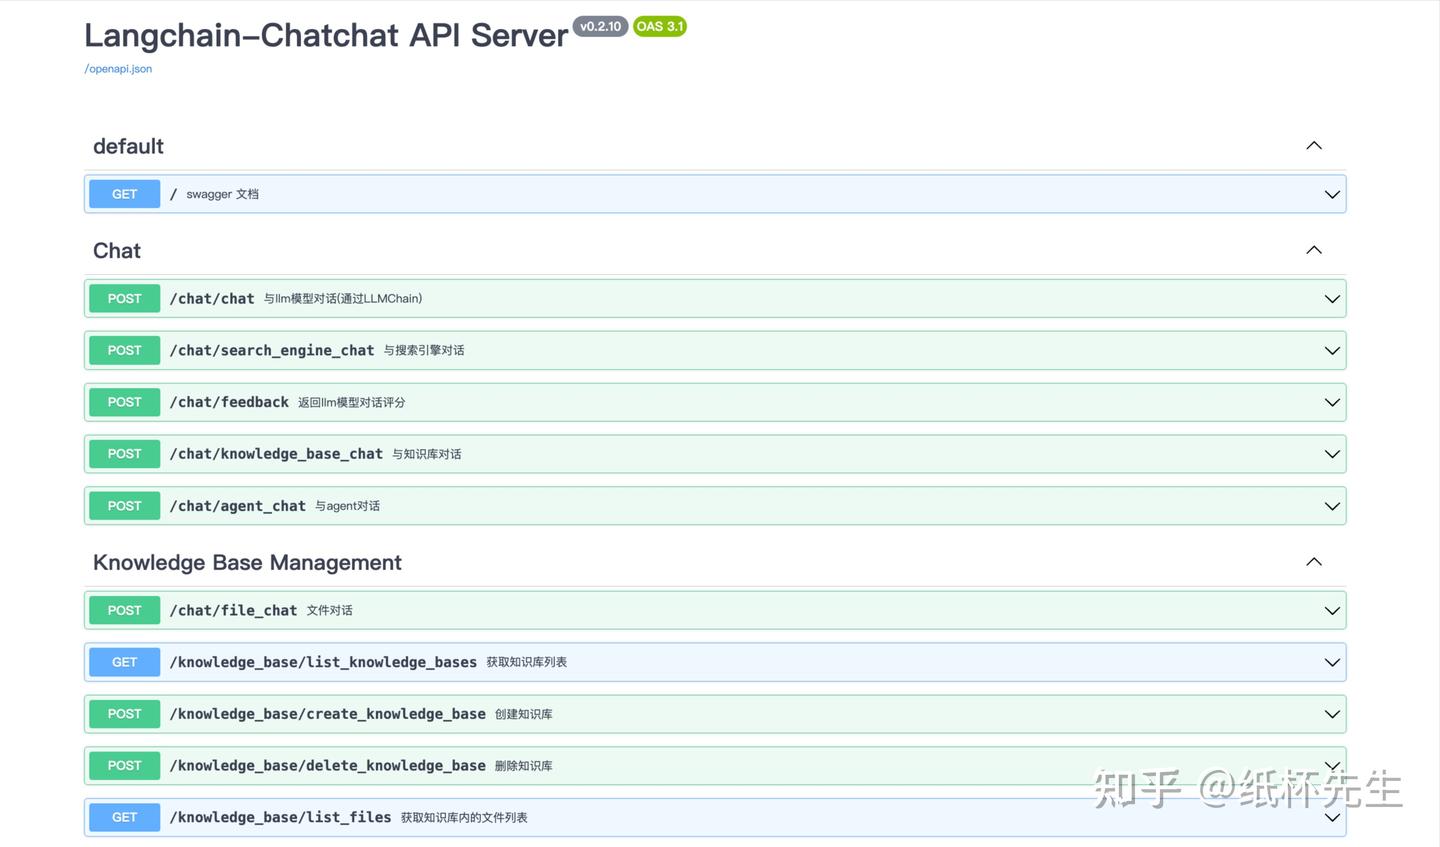Expand the /chat/search_engine_chat endpoint arrow
Viewport: 1440px width, 847px height.
[1332, 351]
